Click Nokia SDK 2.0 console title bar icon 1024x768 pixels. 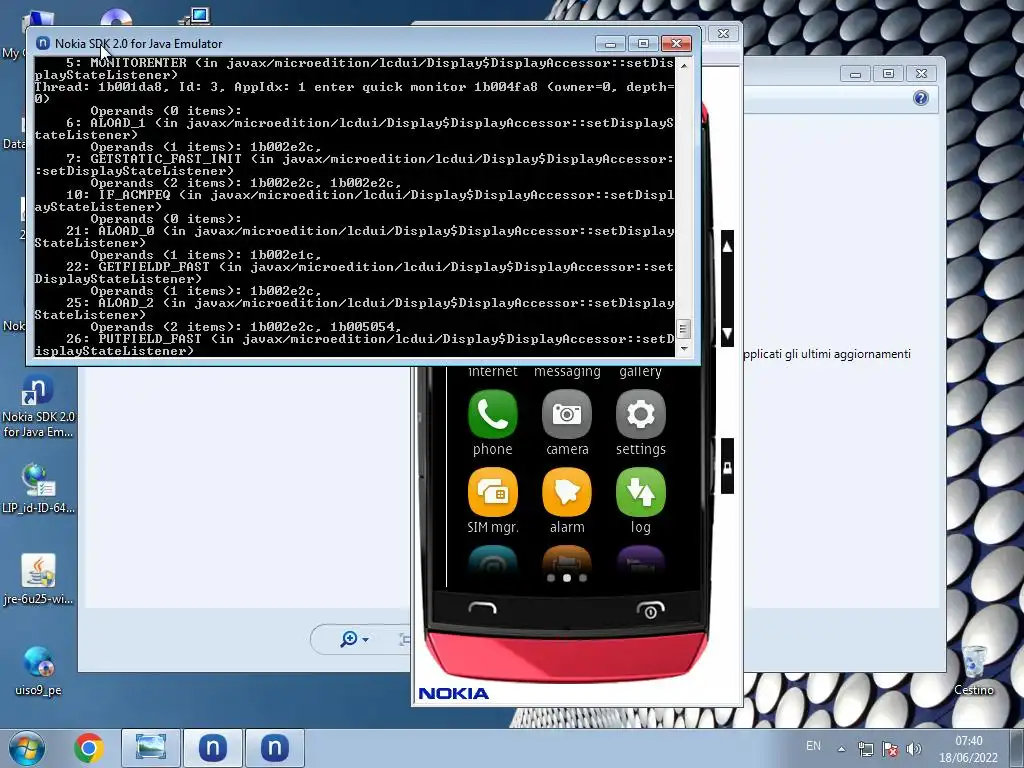coord(43,43)
